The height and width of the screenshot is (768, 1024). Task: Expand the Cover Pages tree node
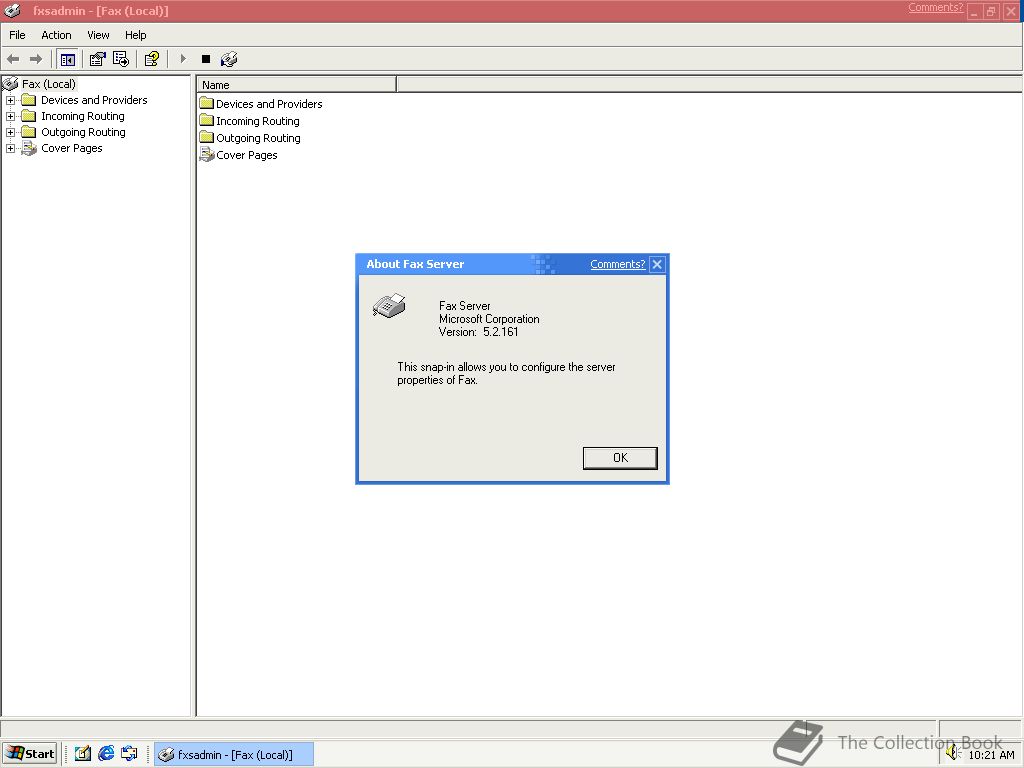pyautogui.click(x=10, y=148)
